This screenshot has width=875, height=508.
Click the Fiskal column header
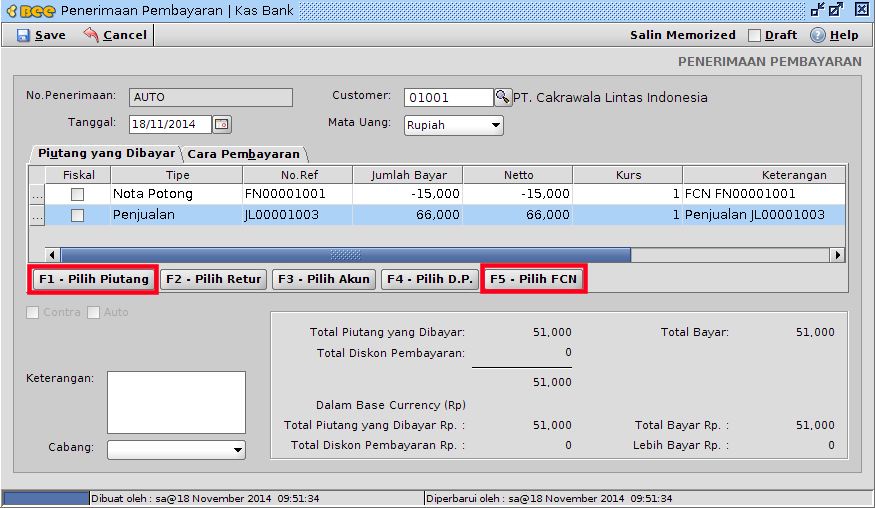click(79, 175)
